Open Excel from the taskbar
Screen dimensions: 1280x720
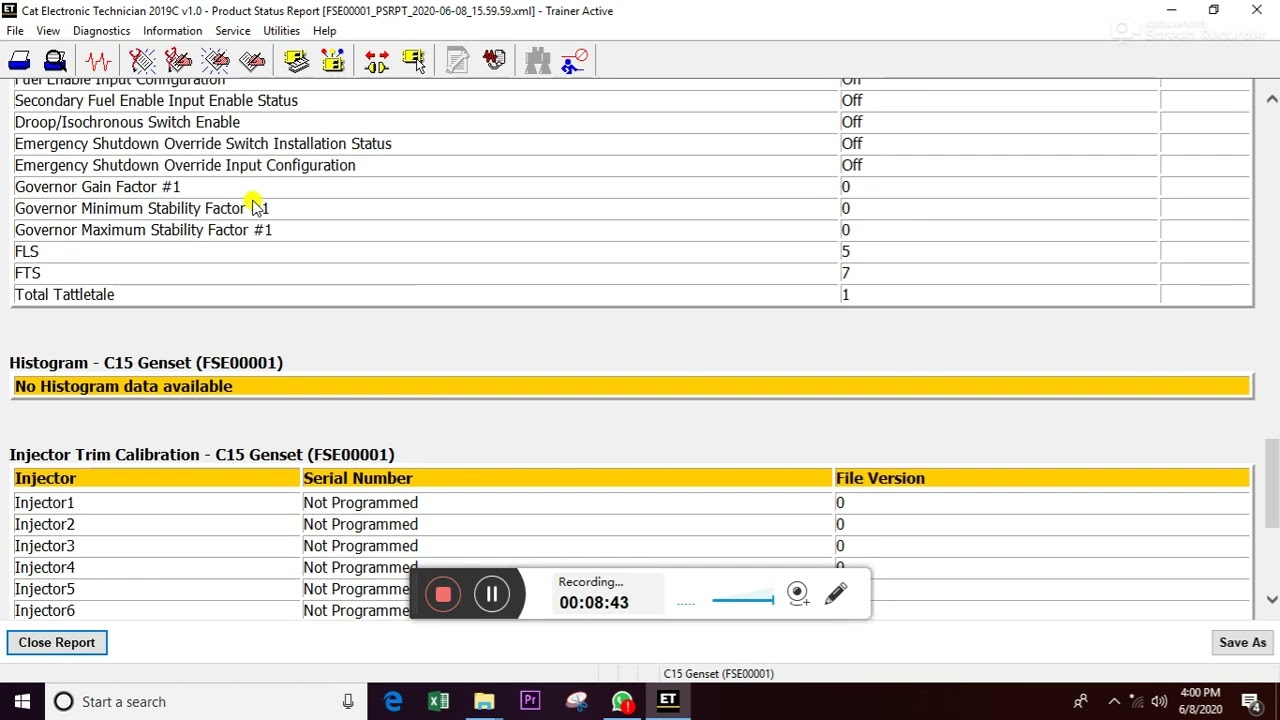438,702
